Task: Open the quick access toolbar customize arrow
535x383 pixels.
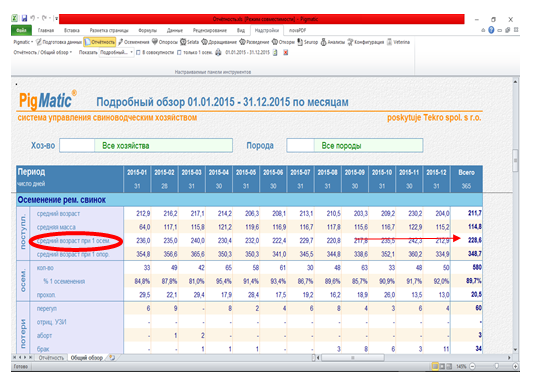Action: click(56, 18)
